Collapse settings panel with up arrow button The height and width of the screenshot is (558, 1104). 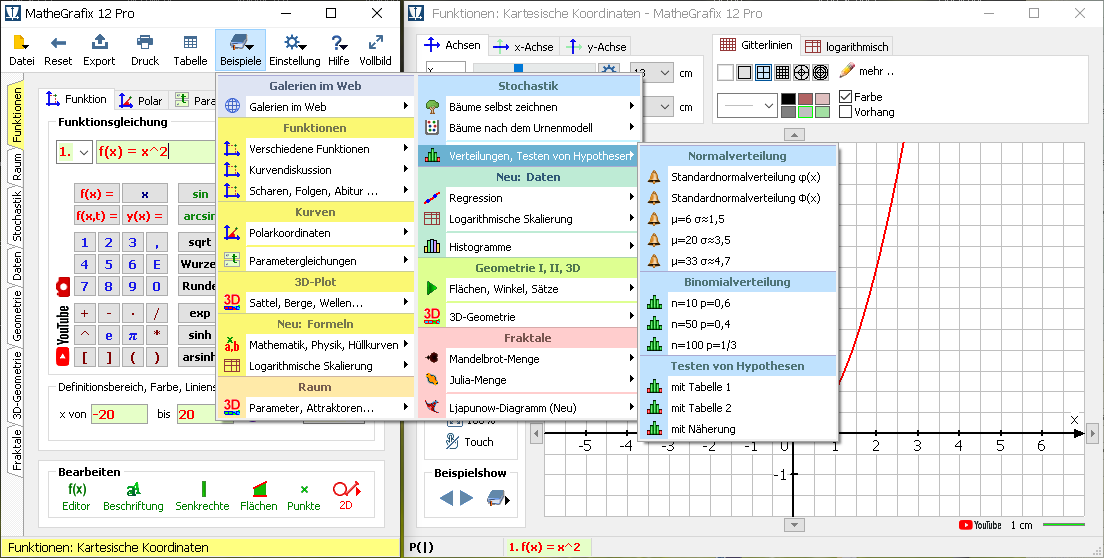(794, 134)
